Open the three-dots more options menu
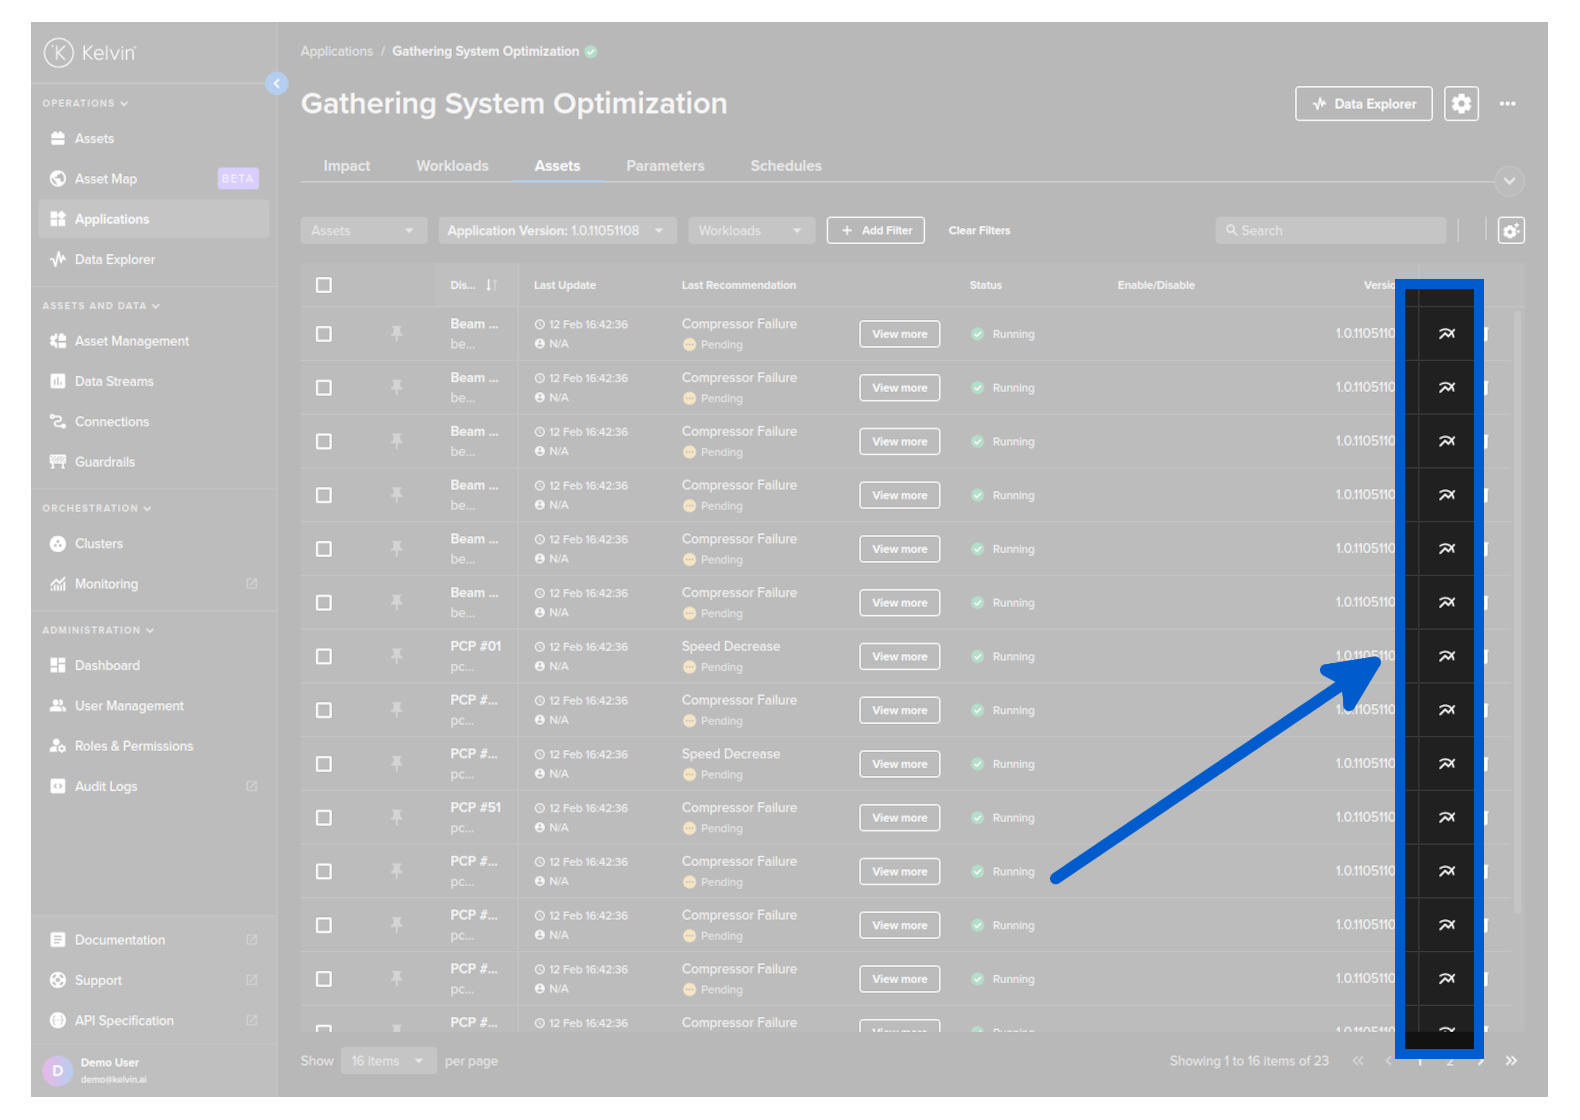 1507,104
